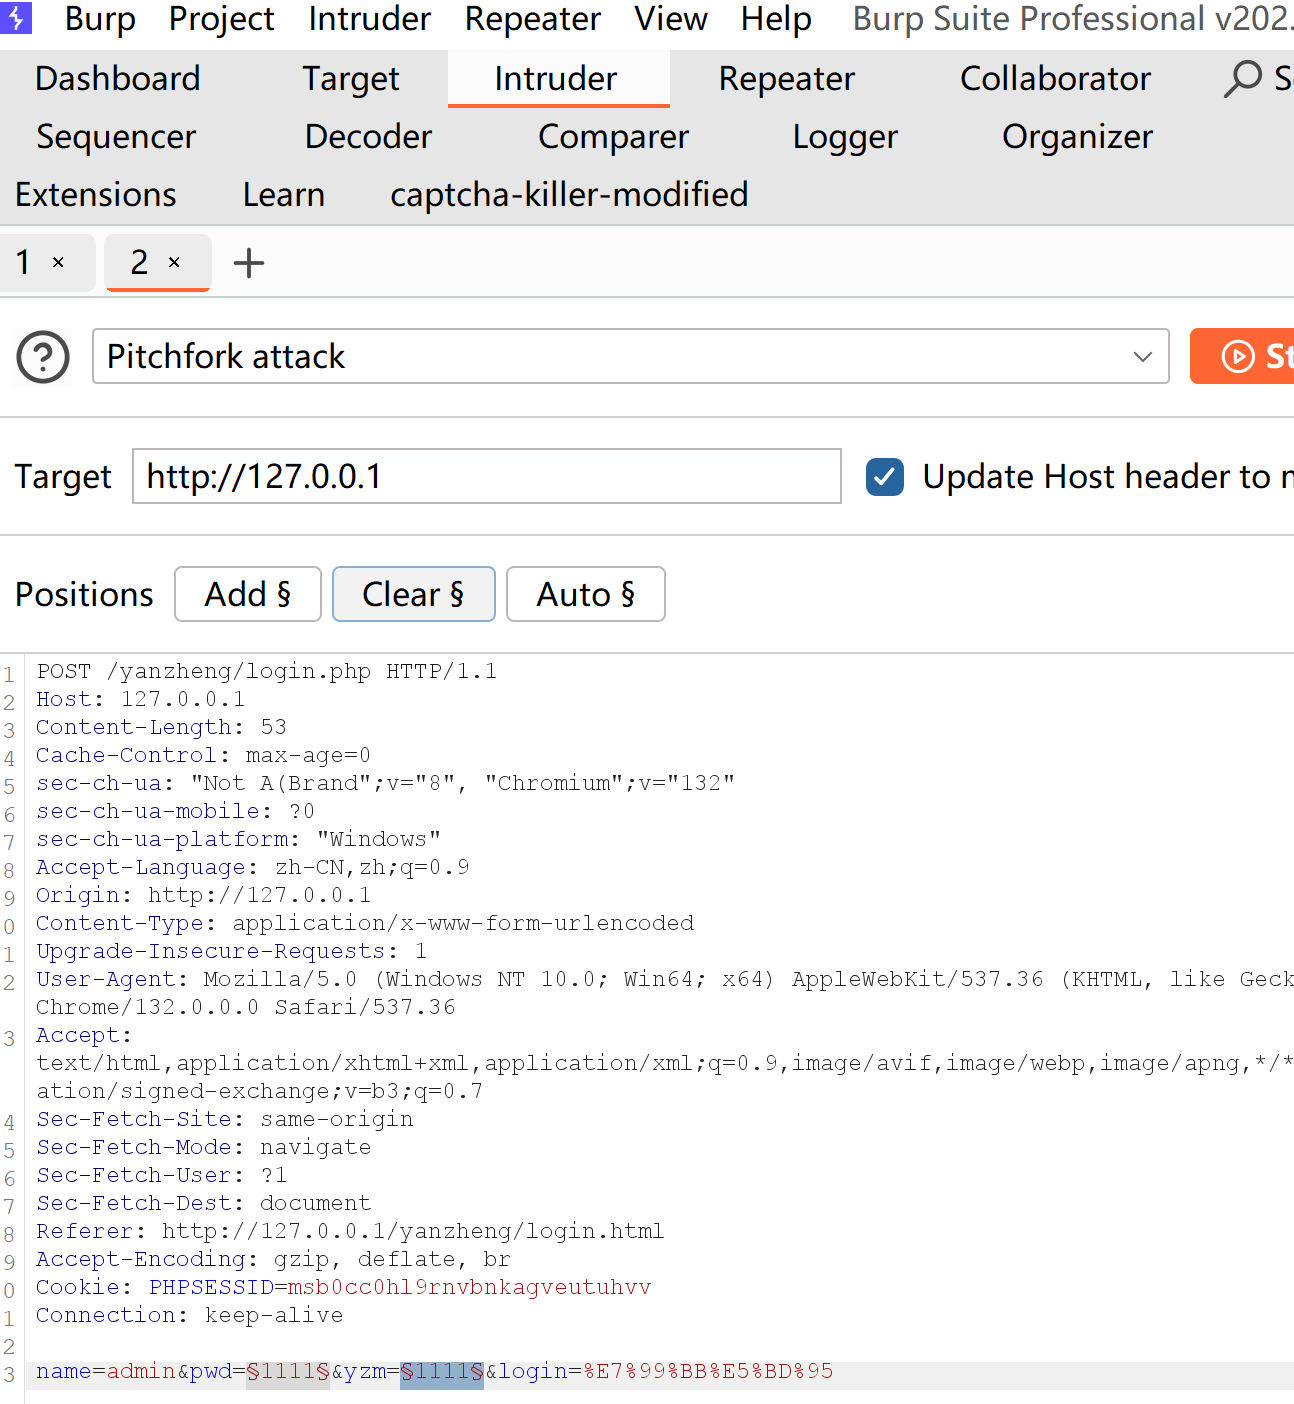This screenshot has height=1404, width=1294.
Task: Click the Target URL input field
Action: click(x=487, y=476)
